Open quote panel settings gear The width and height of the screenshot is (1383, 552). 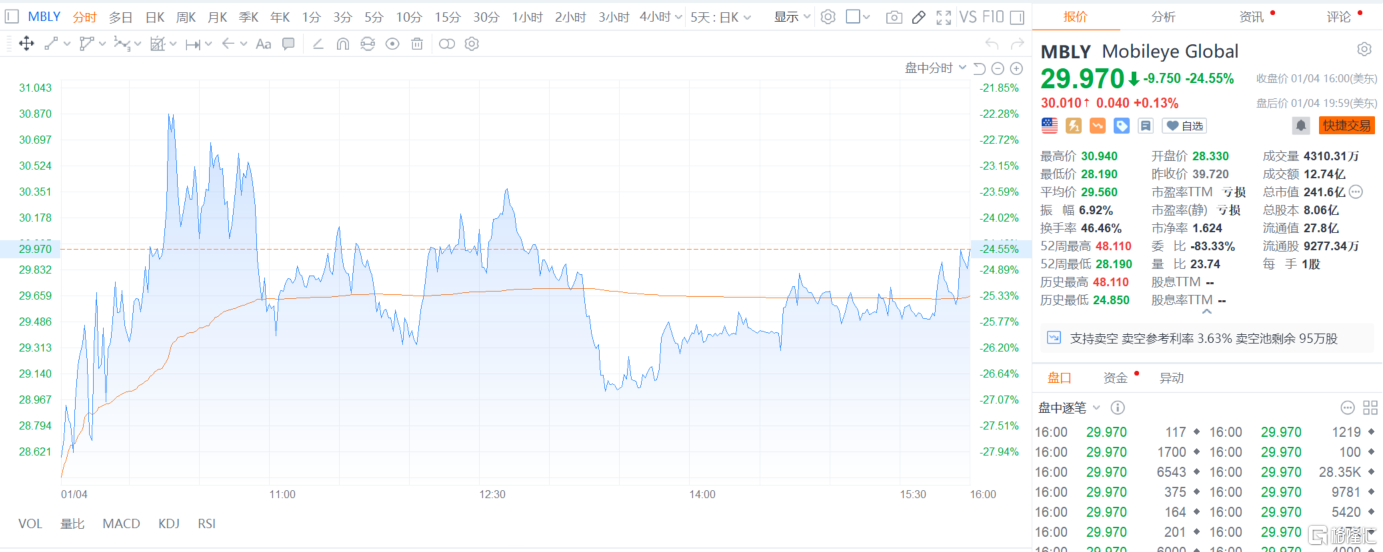tap(1364, 50)
